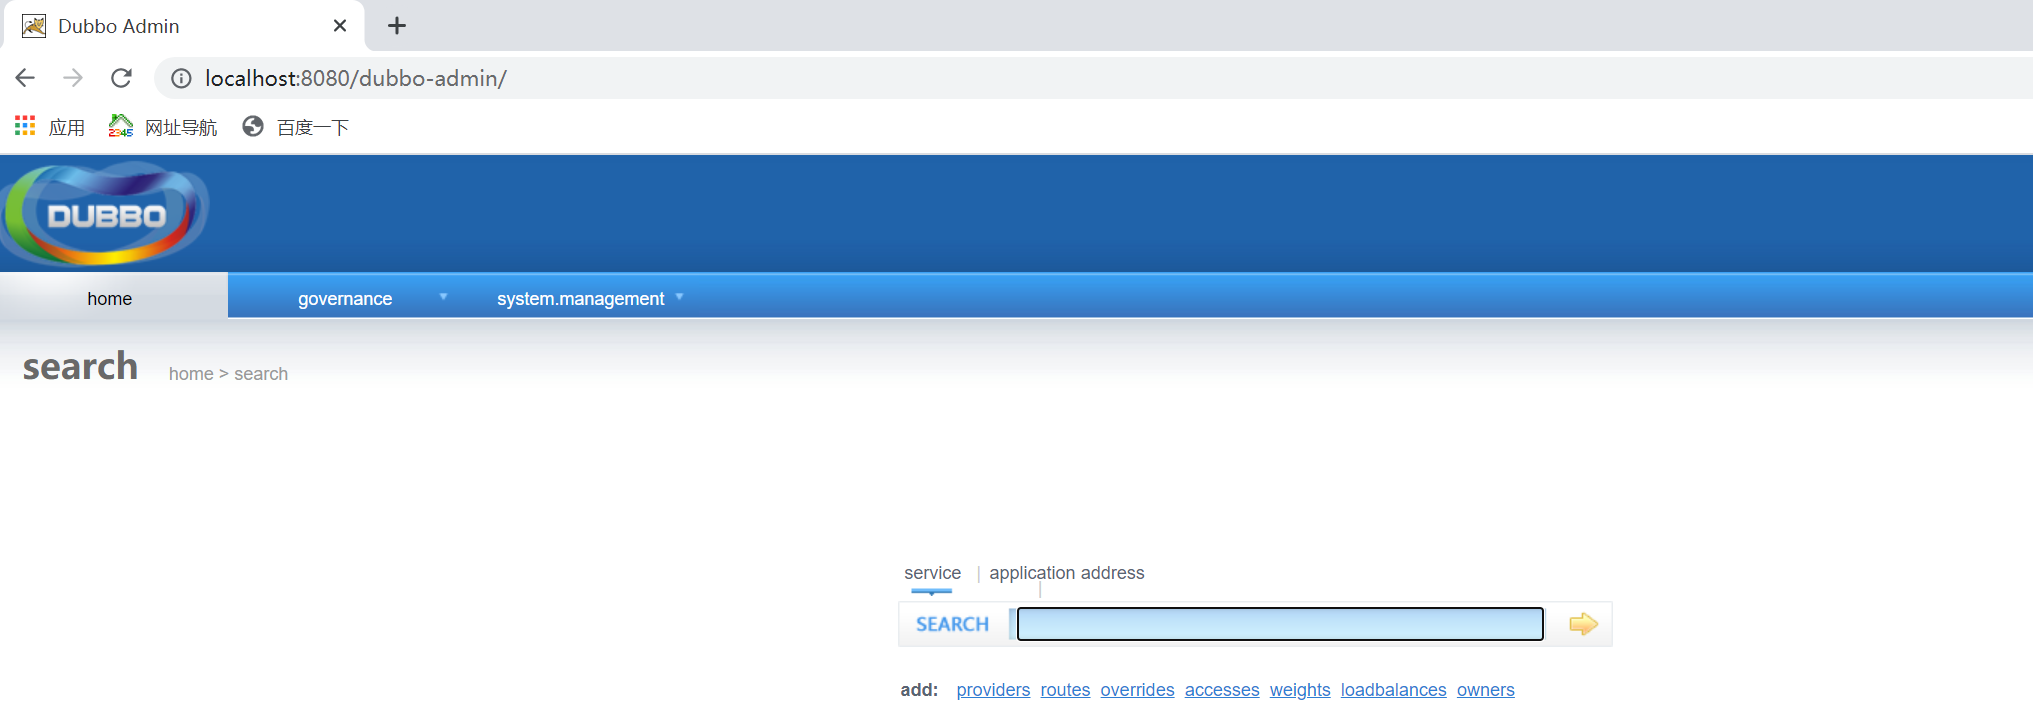Close the Dubbo Admin tab
Viewport: 2033px width, 726px height.
tap(340, 26)
